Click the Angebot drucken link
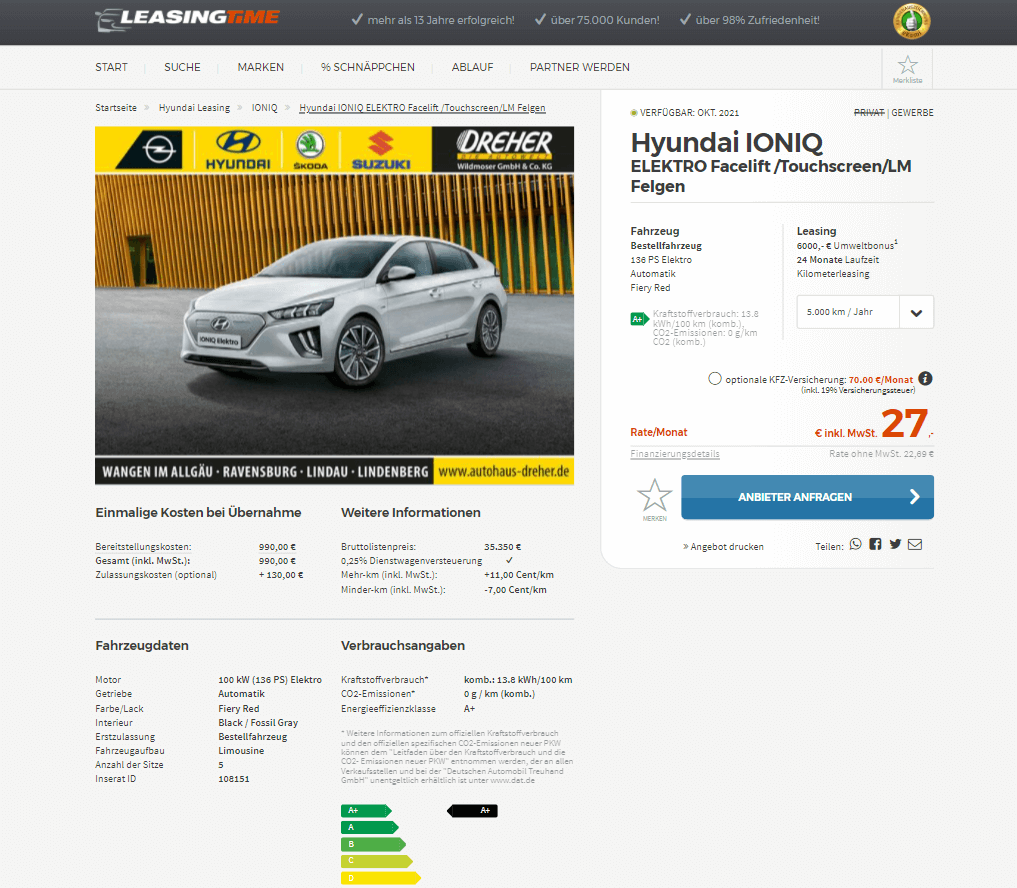 [723, 547]
